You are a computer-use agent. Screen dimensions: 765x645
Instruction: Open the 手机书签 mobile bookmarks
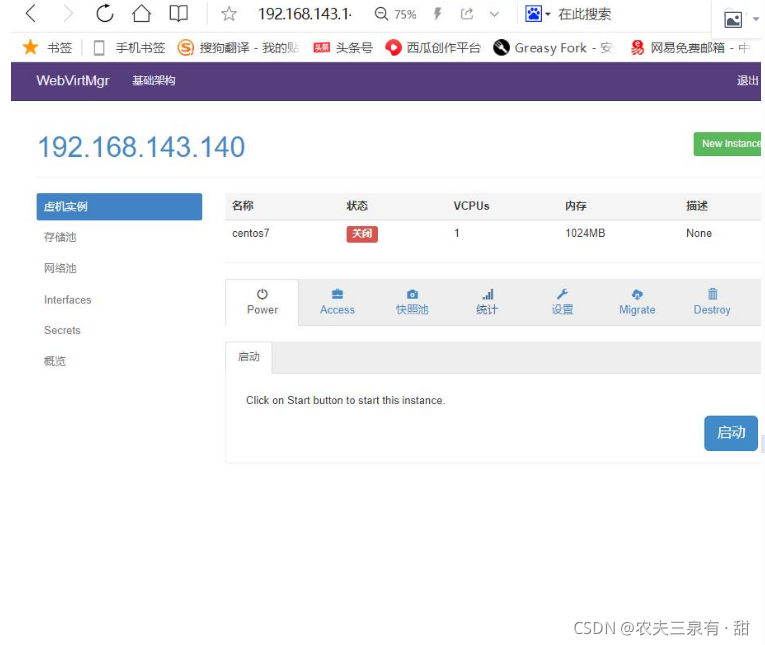[129, 48]
